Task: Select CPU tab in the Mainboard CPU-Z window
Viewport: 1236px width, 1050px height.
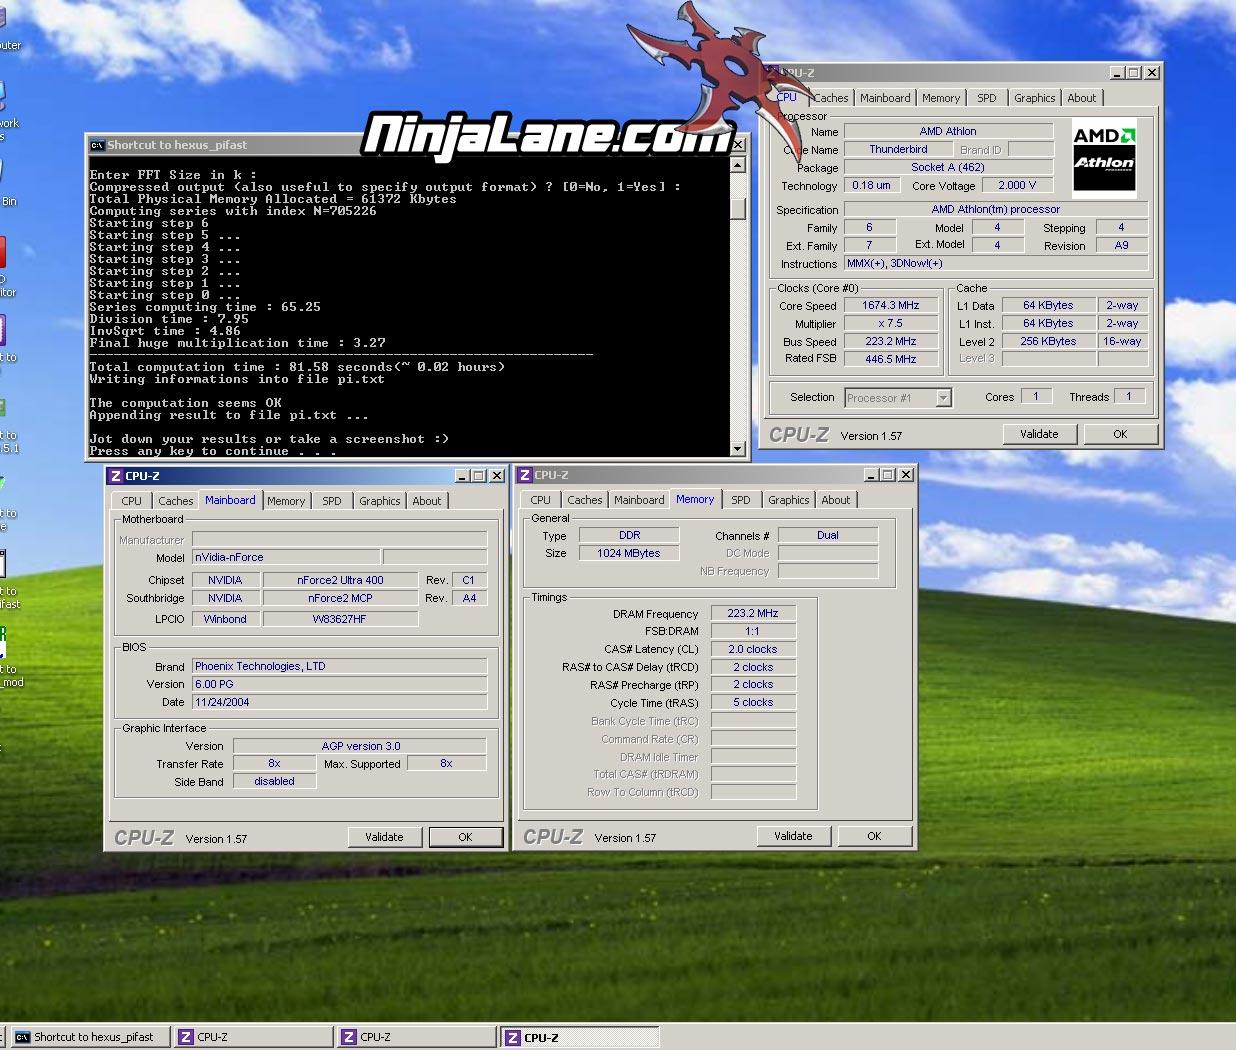Action: (132, 501)
